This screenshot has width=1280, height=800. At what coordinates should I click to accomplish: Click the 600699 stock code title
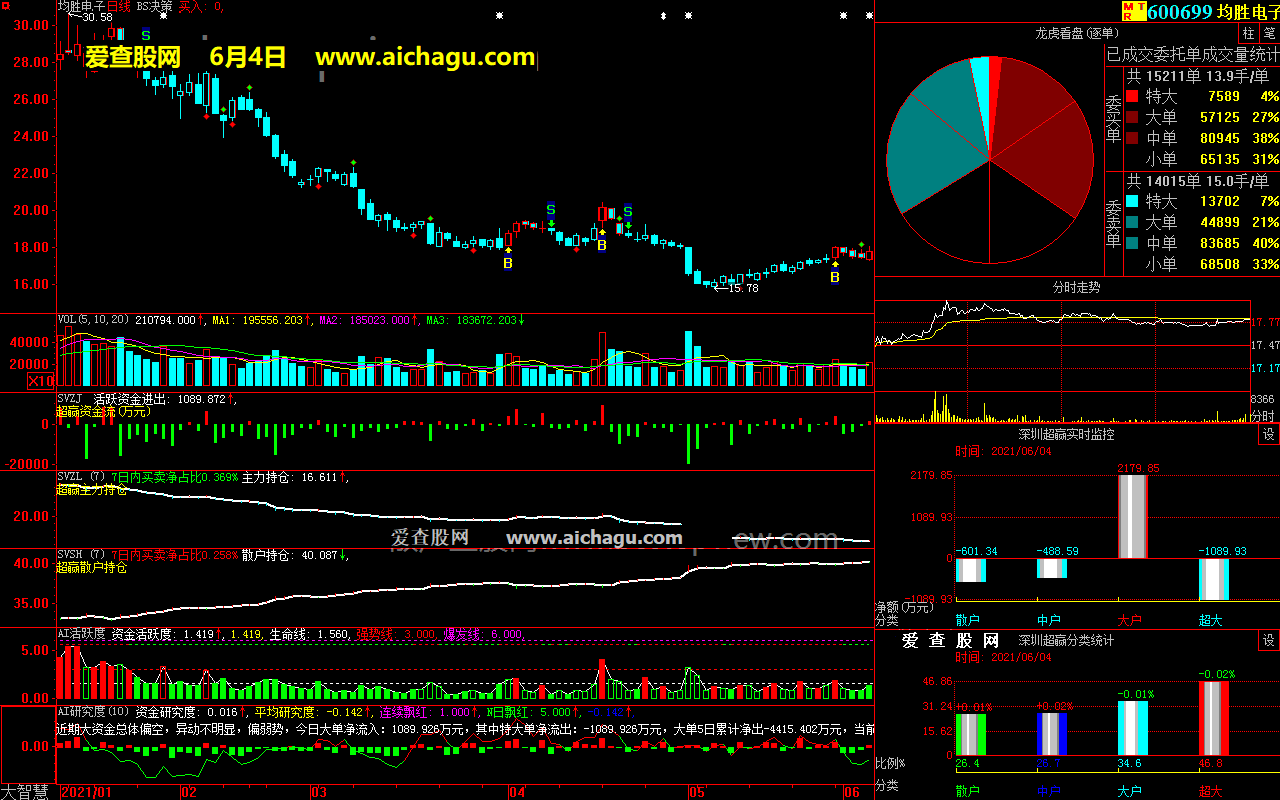[x=1179, y=12]
